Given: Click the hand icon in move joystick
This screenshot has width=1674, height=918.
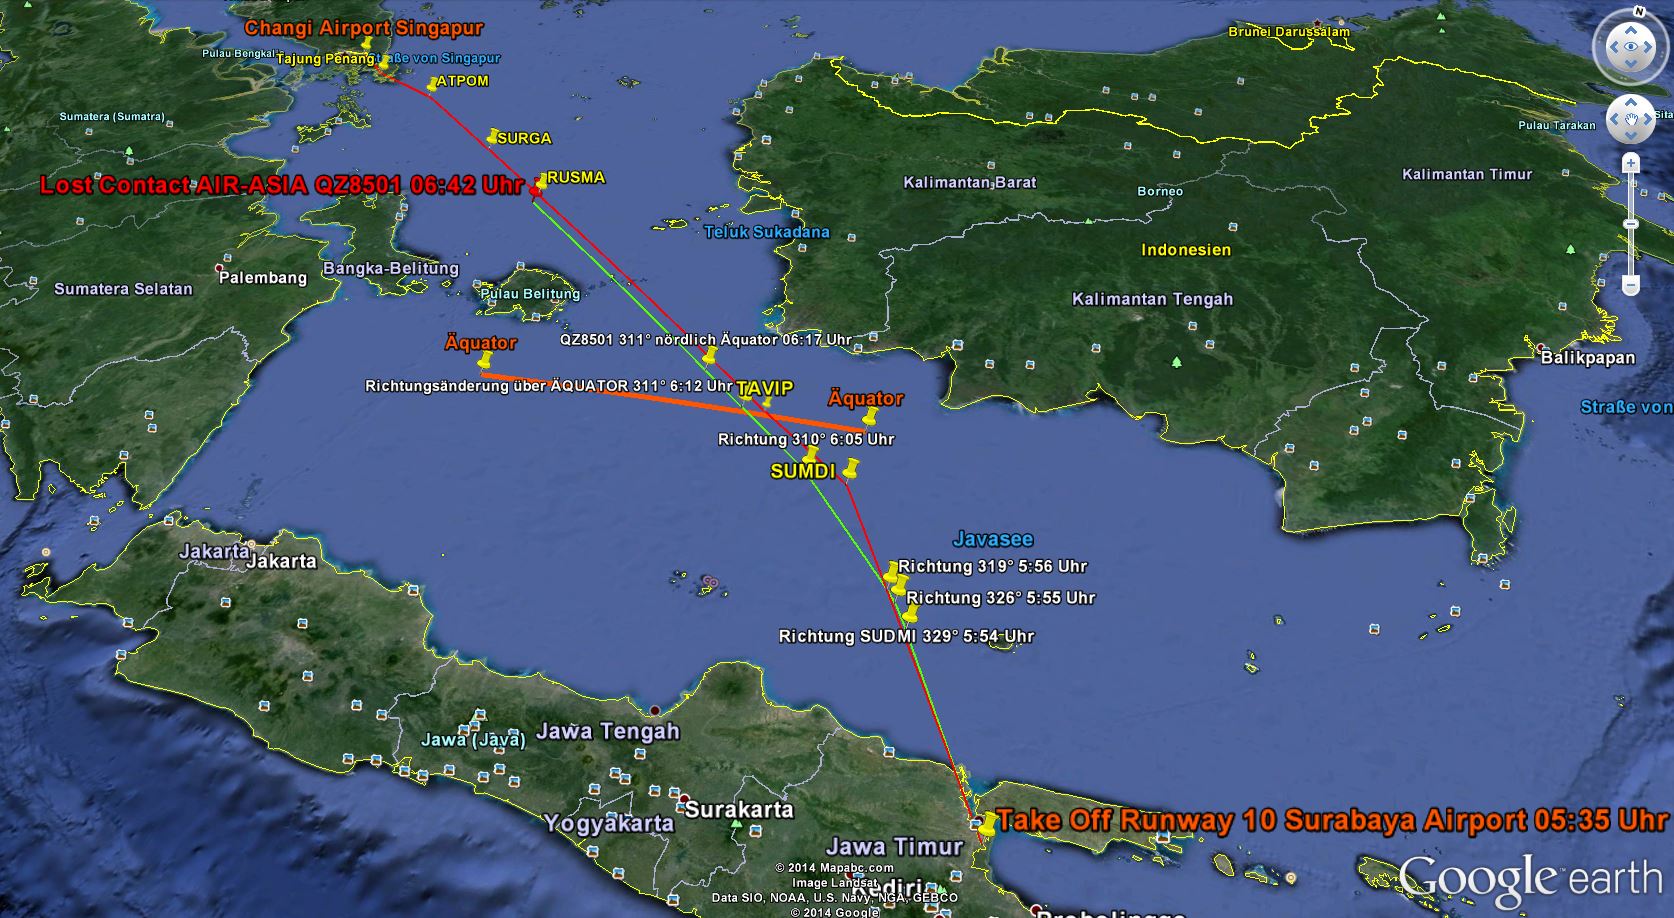Looking at the screenshot, I should (1631, 120).
